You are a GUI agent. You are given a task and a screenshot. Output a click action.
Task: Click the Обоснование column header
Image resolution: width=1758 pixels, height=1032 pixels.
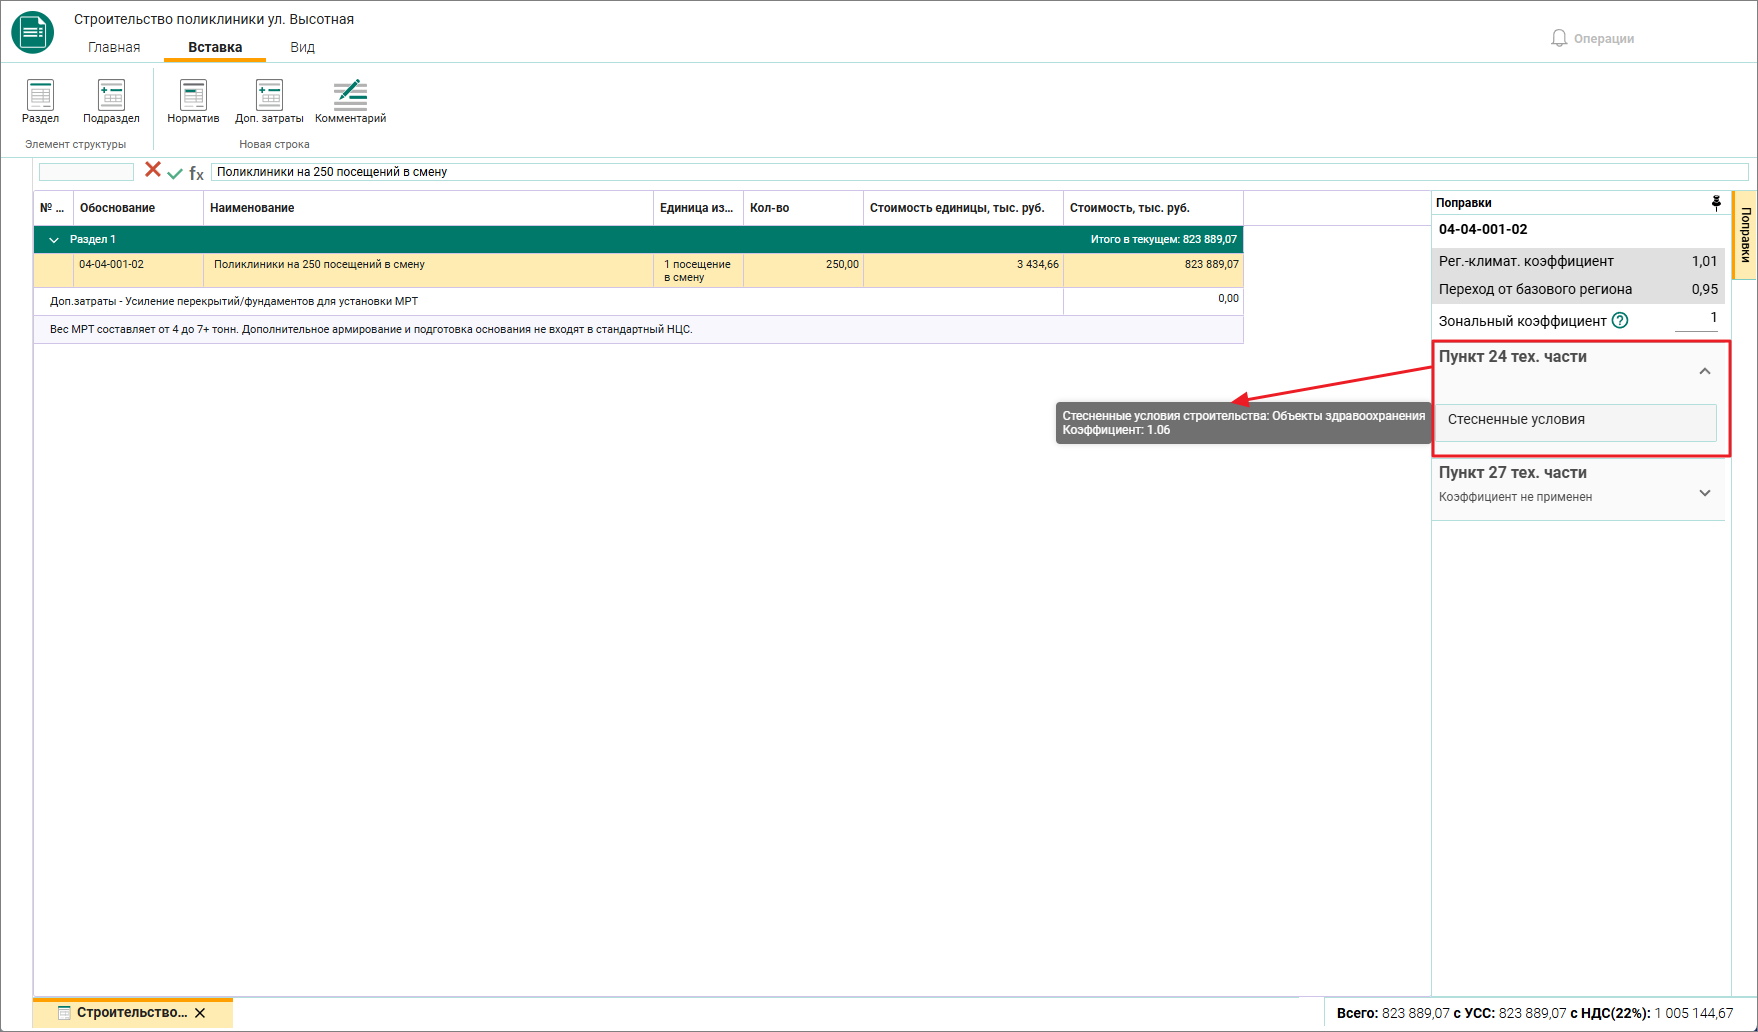pyautogui.click(x=138, y=208)
